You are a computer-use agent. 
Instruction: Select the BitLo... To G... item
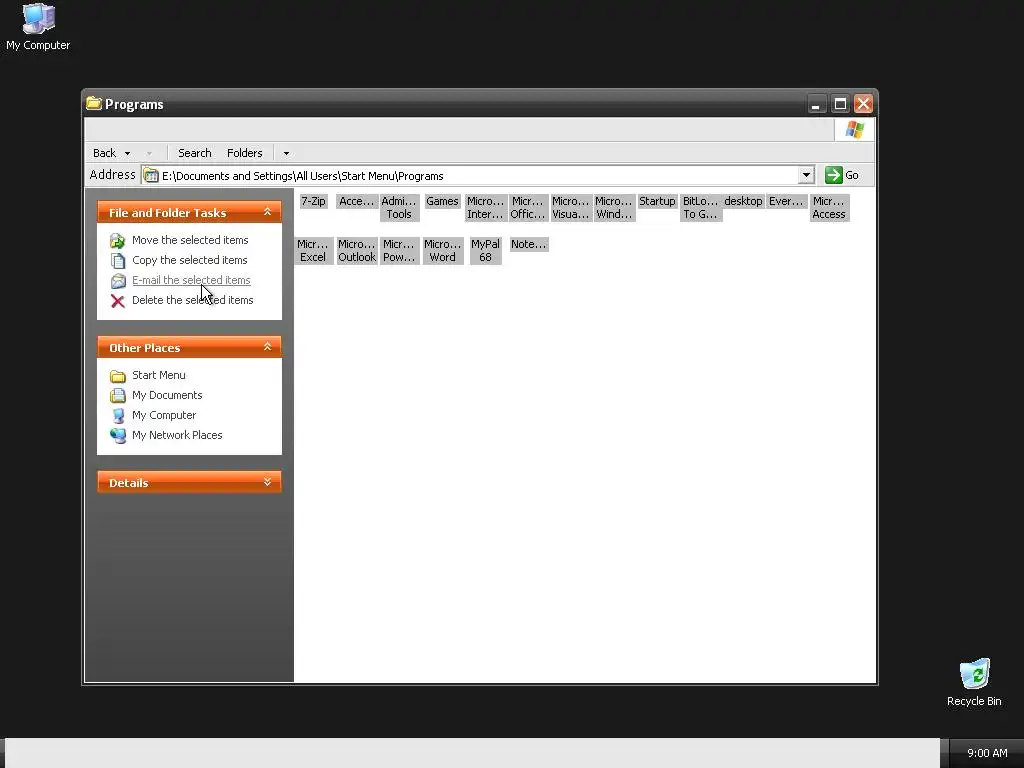point(700,208)
